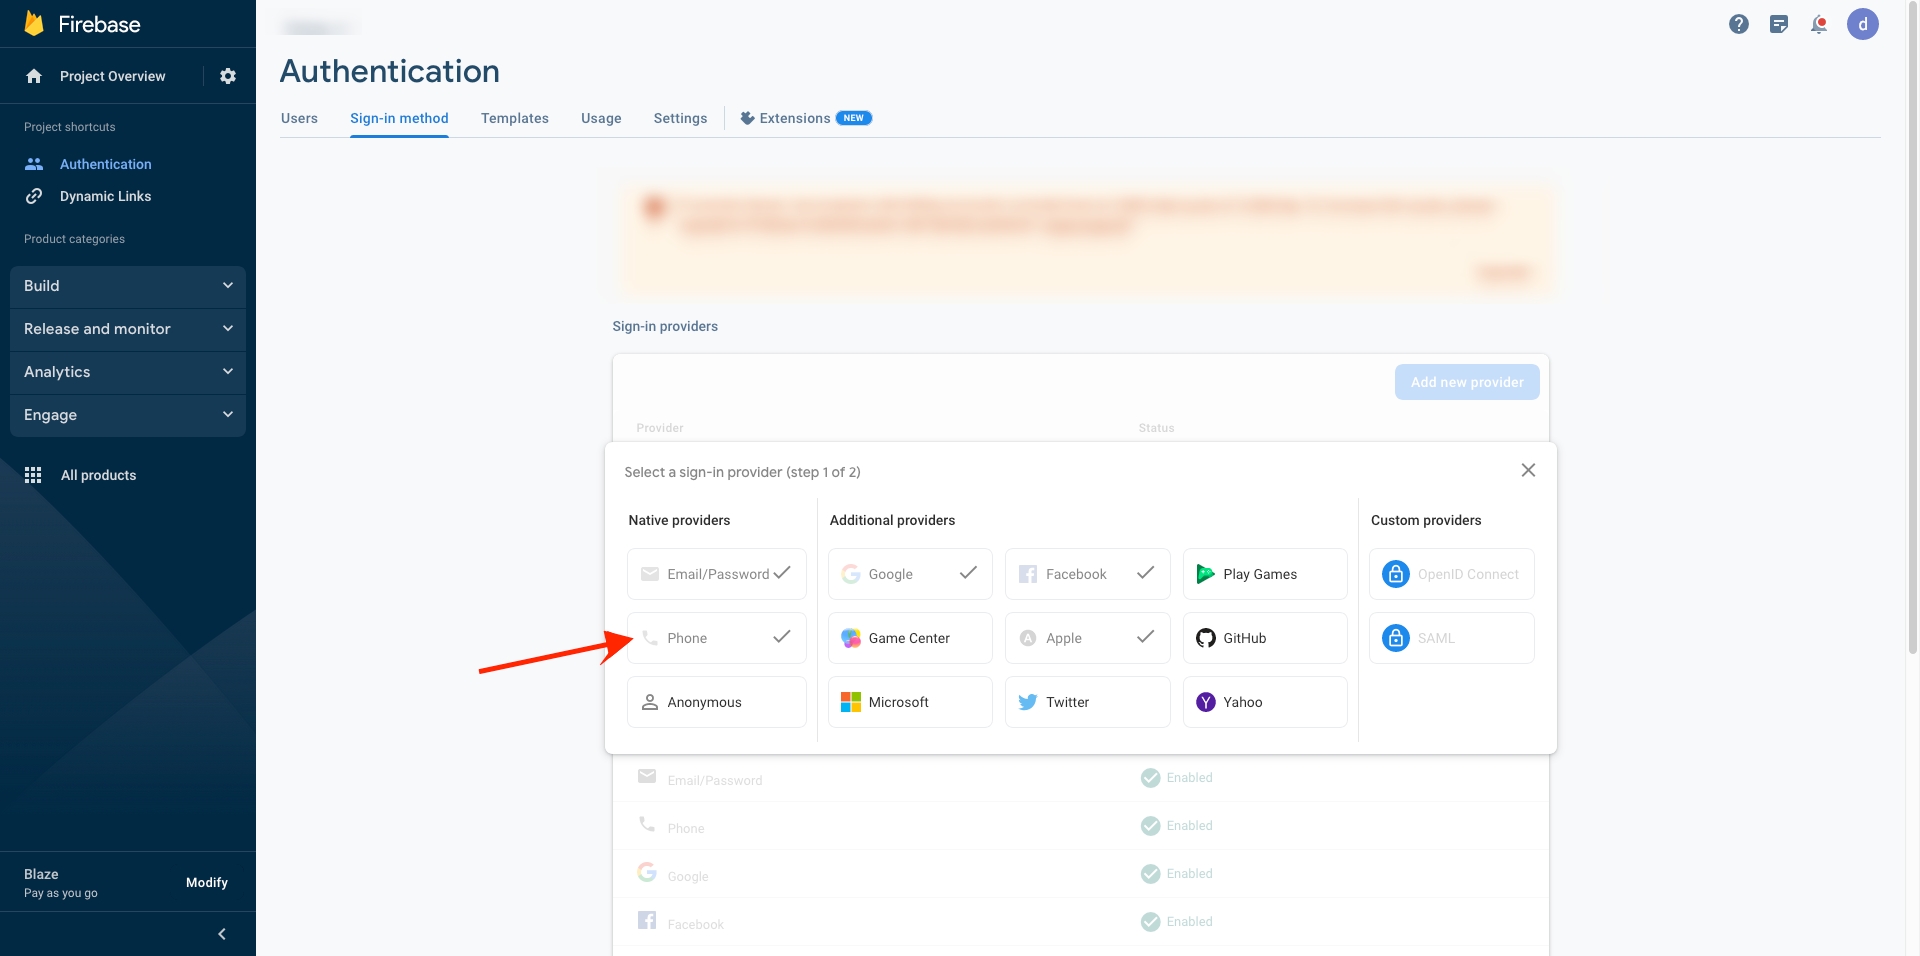Expand the Release and monitor section
The width and height of the screenshot is (1920, 956).
pos(128,329)
